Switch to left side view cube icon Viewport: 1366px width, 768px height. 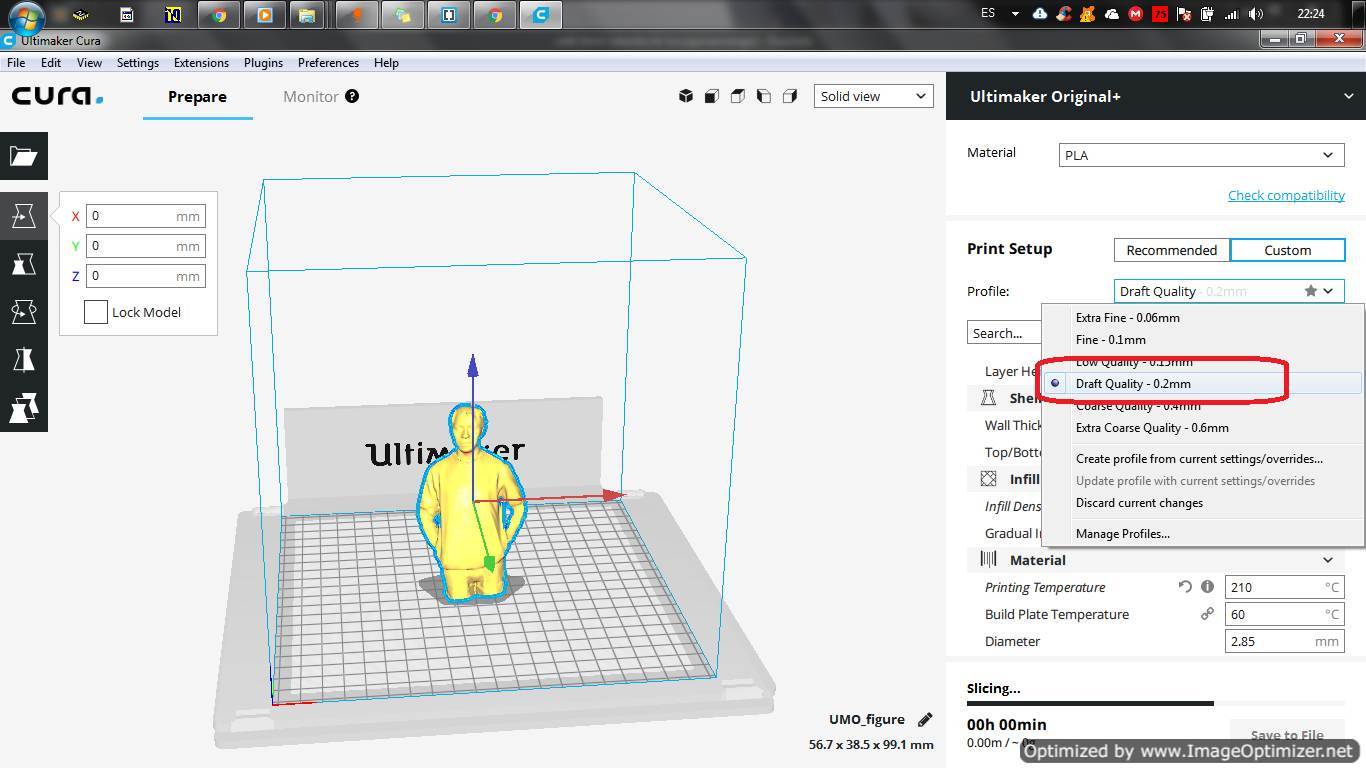tap(764, 96)
